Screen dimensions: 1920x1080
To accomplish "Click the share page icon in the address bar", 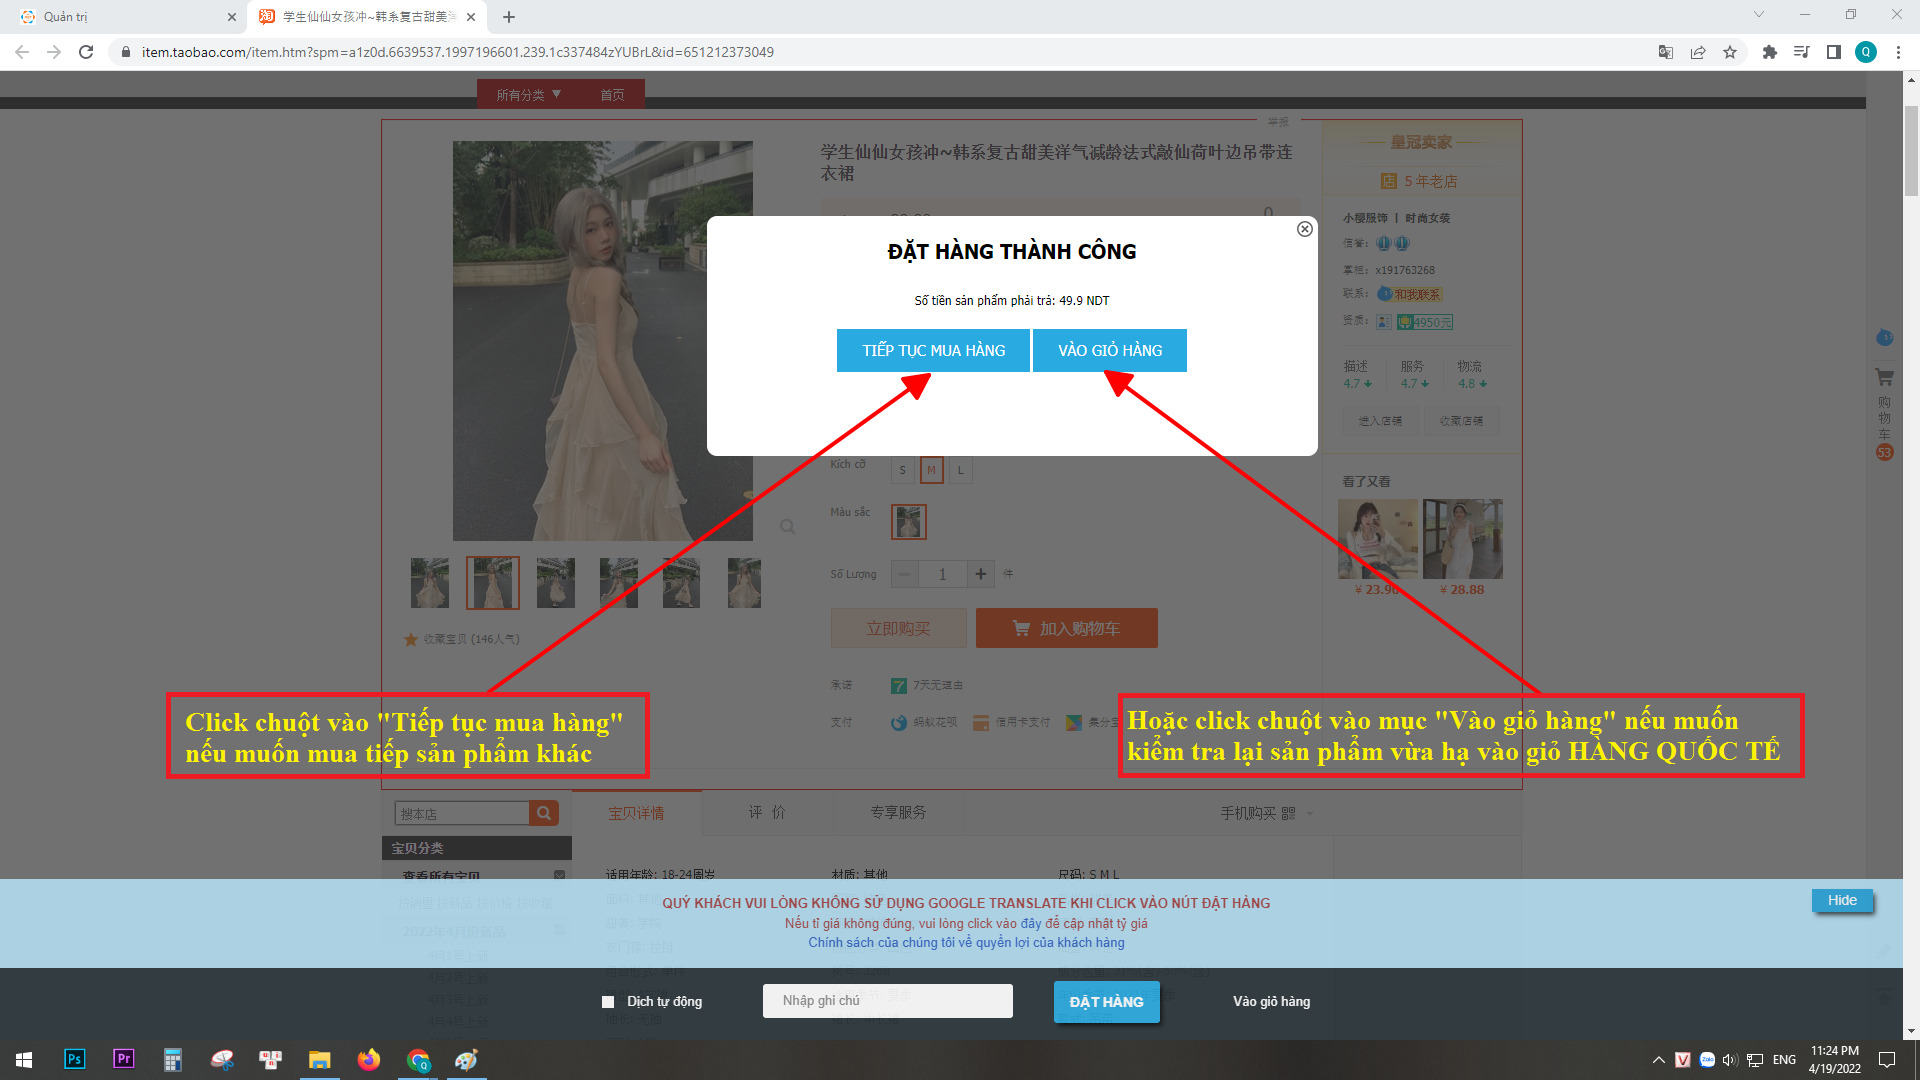I will pyautogui.click(x=1698, y=52).
